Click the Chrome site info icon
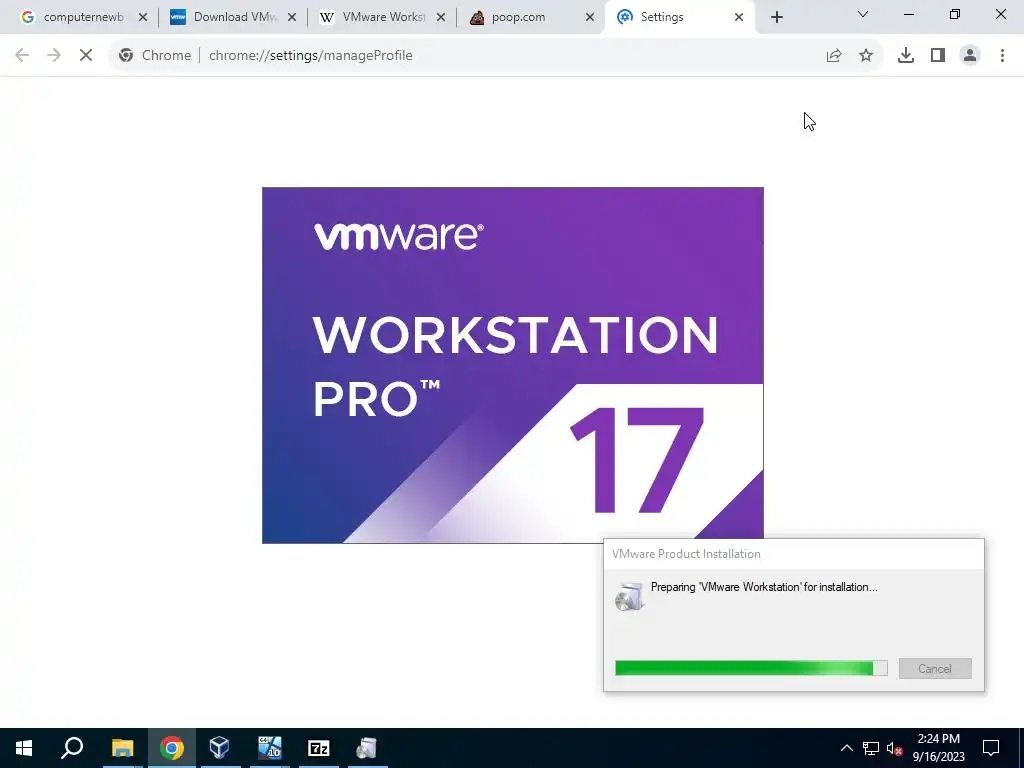 [x=126, y=56]
